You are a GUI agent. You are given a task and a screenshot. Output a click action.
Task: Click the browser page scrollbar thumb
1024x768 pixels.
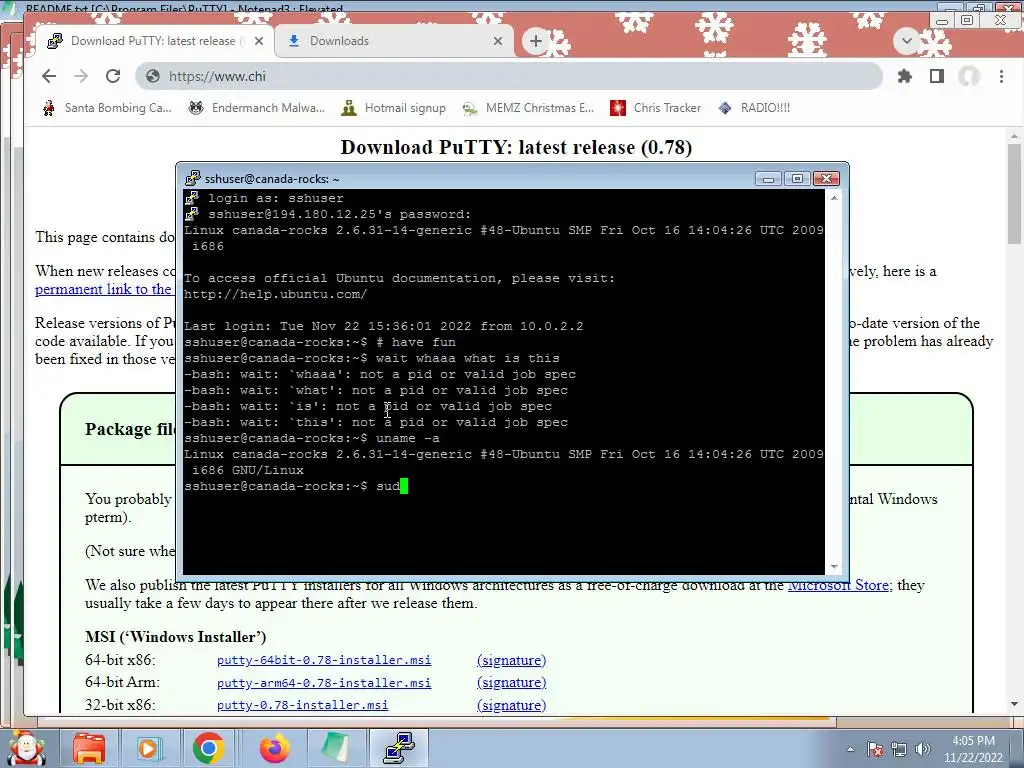pyautogui.click(x=1014, y=194)
